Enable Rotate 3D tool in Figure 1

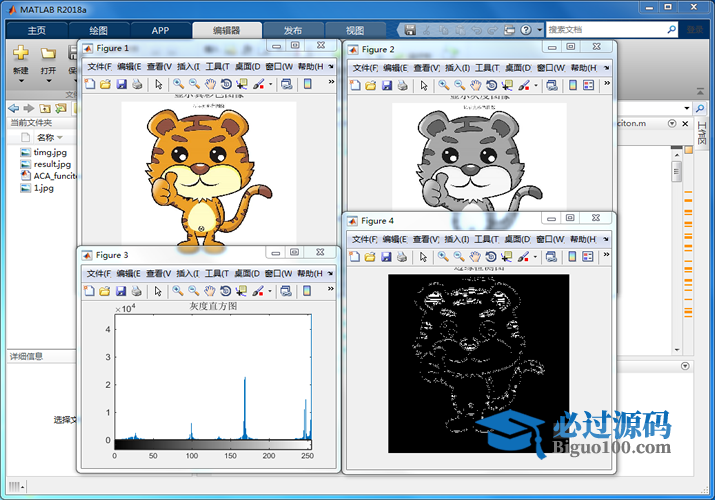226,84
